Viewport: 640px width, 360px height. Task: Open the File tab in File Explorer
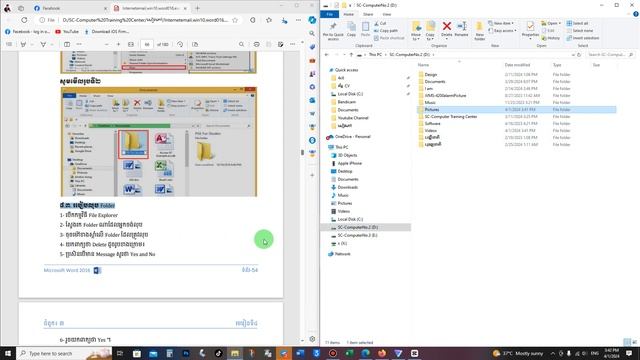(x=329, y=14)
